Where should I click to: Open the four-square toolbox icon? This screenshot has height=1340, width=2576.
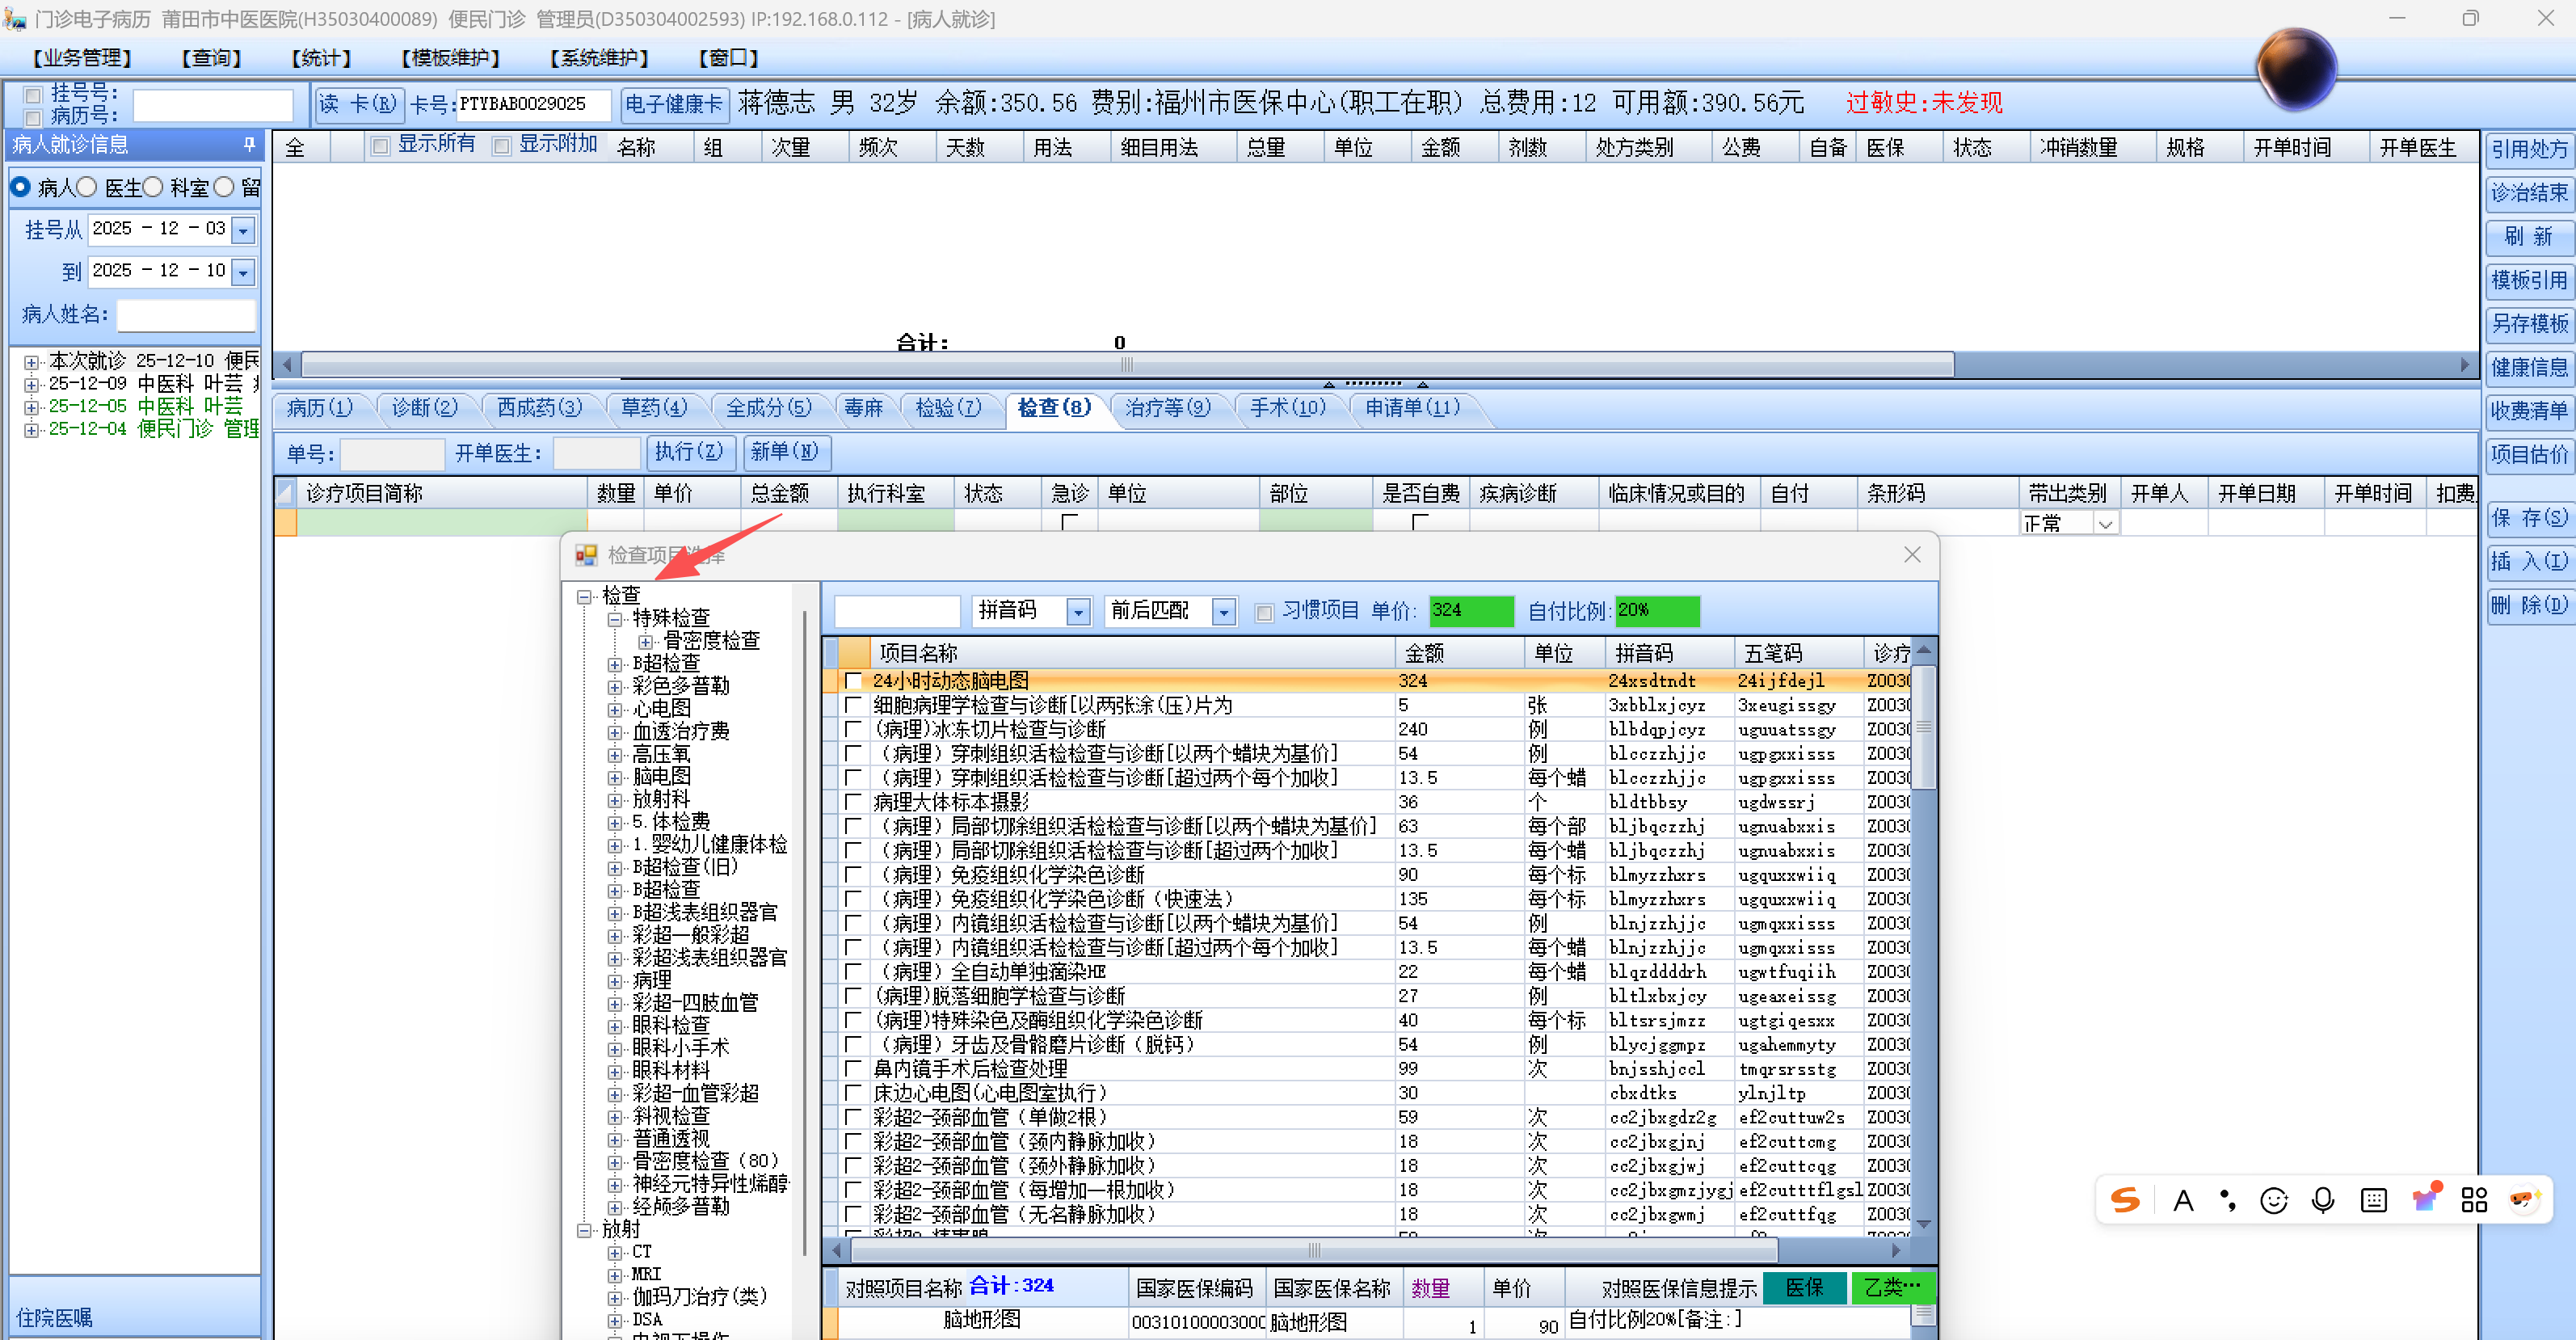pyautogui.click(x=2474, y=1200)
